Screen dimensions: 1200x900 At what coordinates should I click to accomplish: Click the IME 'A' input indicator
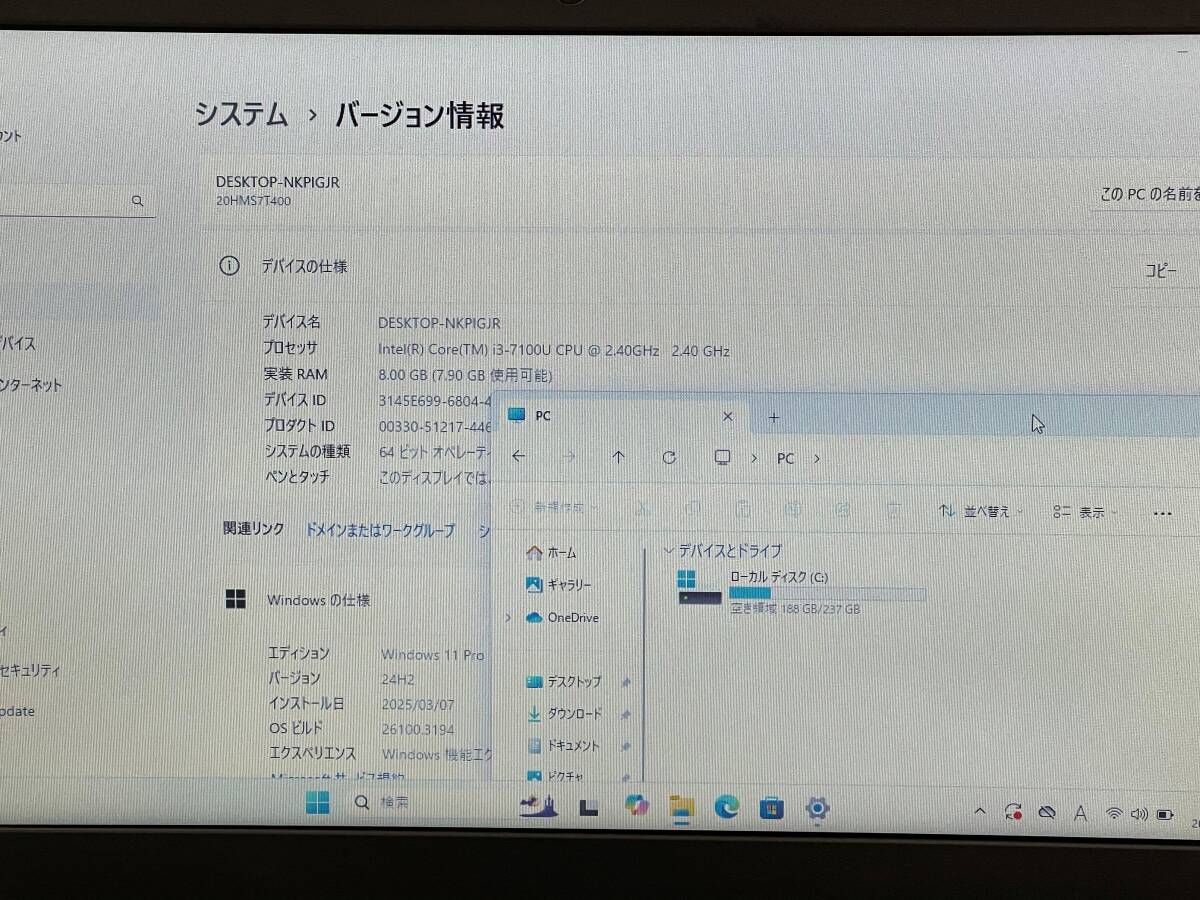coord(1080,814)
